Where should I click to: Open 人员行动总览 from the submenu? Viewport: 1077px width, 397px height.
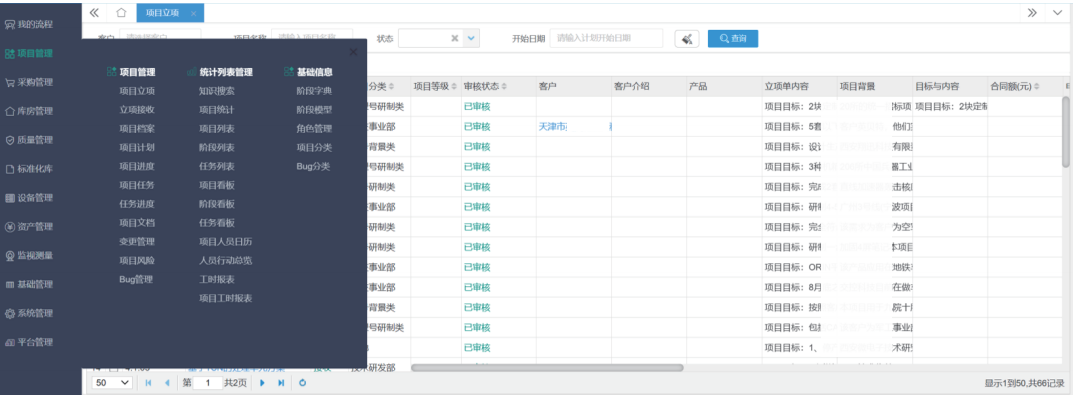(225, 260)
